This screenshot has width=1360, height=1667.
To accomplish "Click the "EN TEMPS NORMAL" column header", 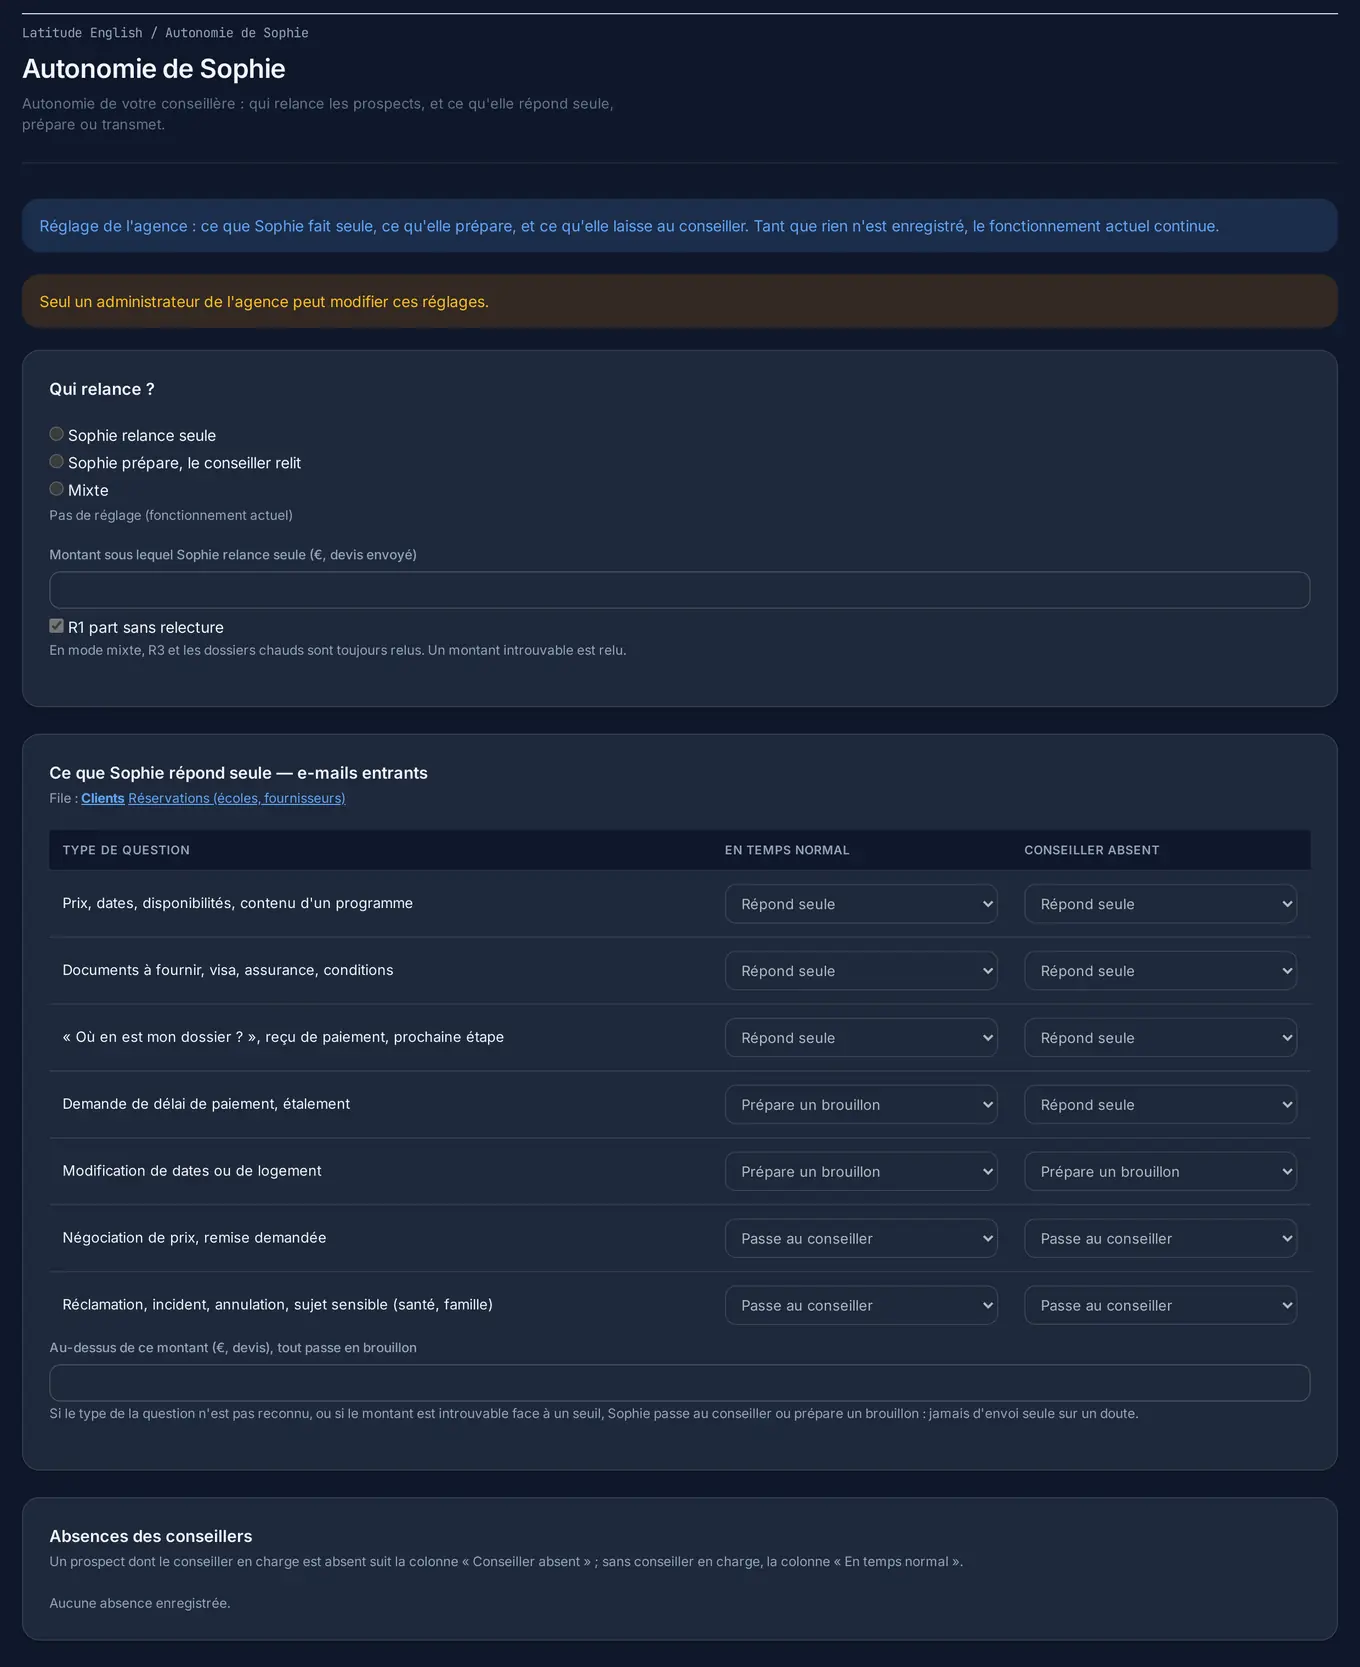I will pyautogui.click(x=787, y=850).
